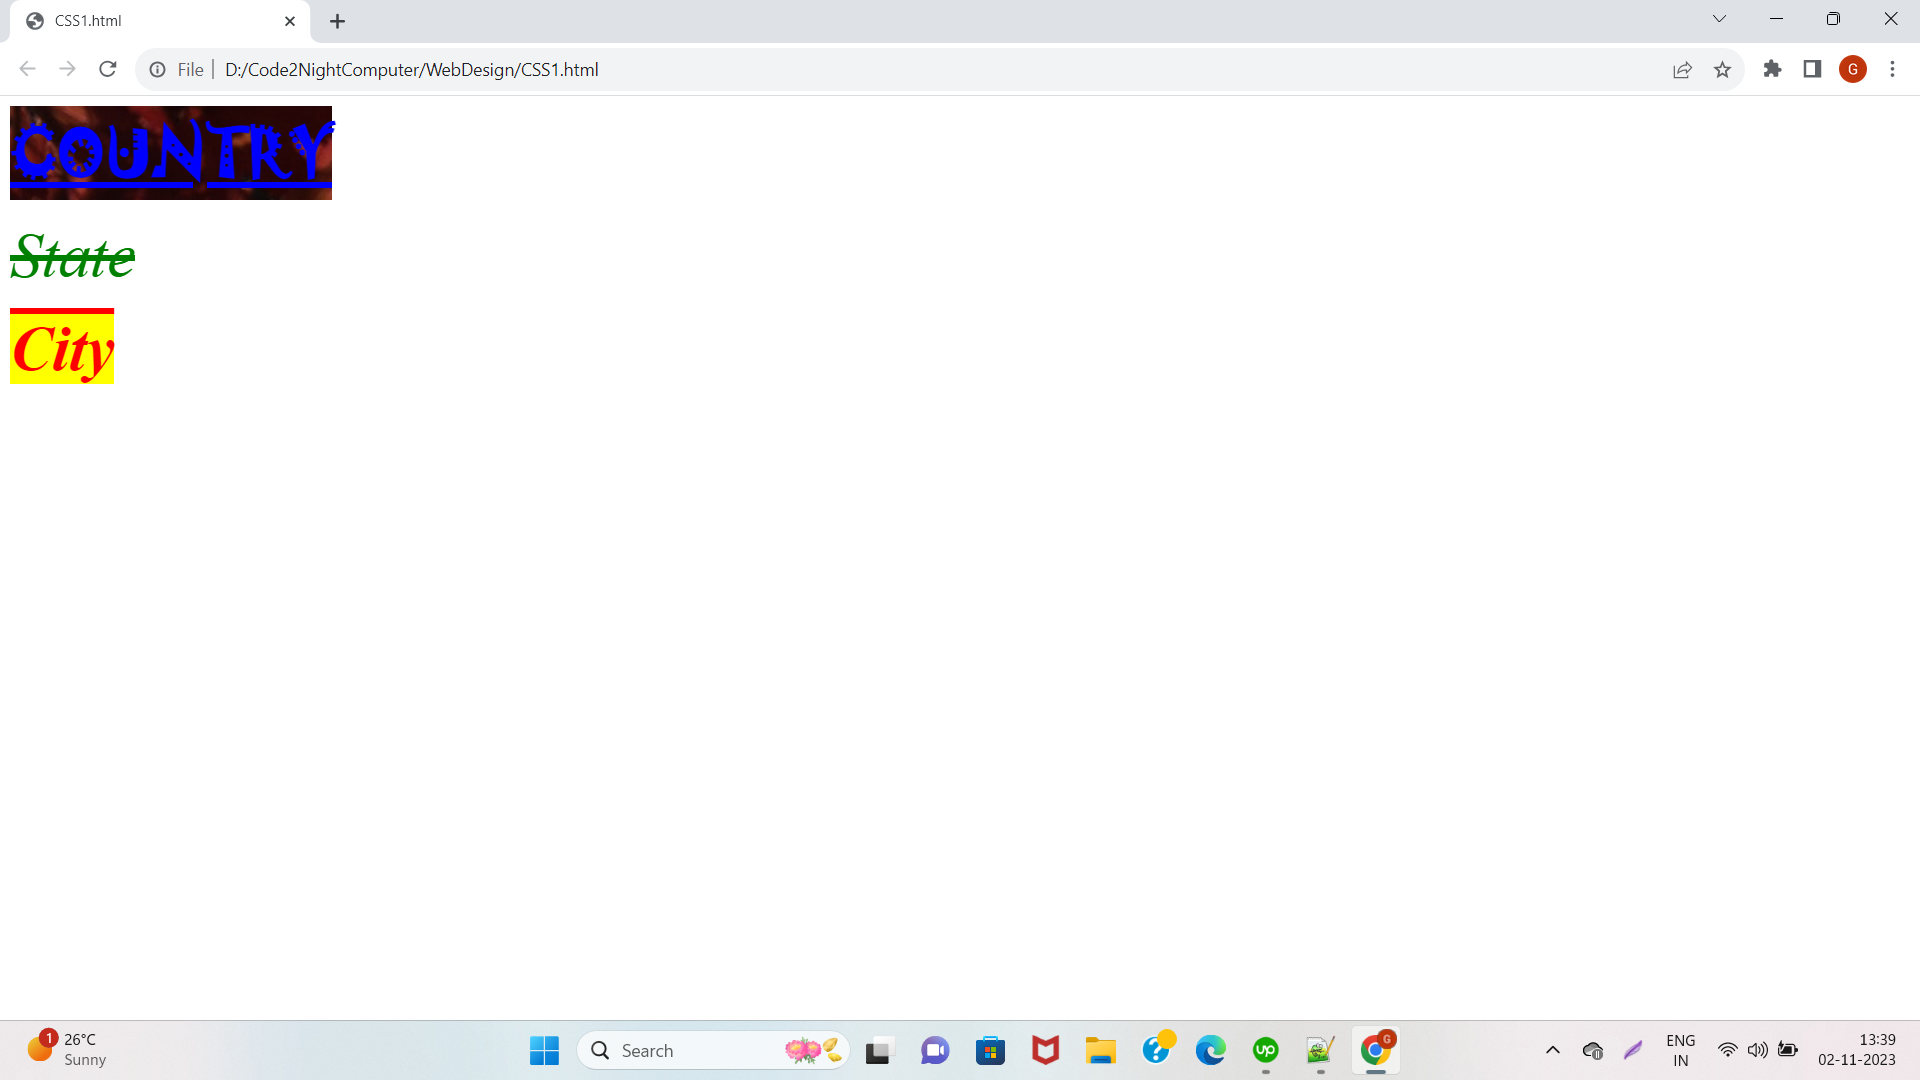The width and height of the screenshot is (1920, 1080).
Task: Open Notepad++ from the taskbar
Action: click(x=1321, y=1051)
